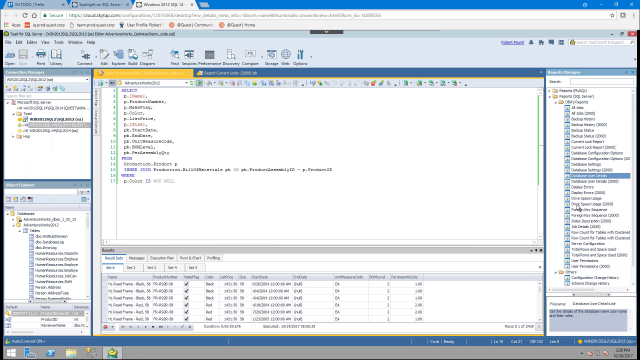Toggle the AutoCommit ON status setting
The width and height of the screenshot is (640, 360).
26,341
